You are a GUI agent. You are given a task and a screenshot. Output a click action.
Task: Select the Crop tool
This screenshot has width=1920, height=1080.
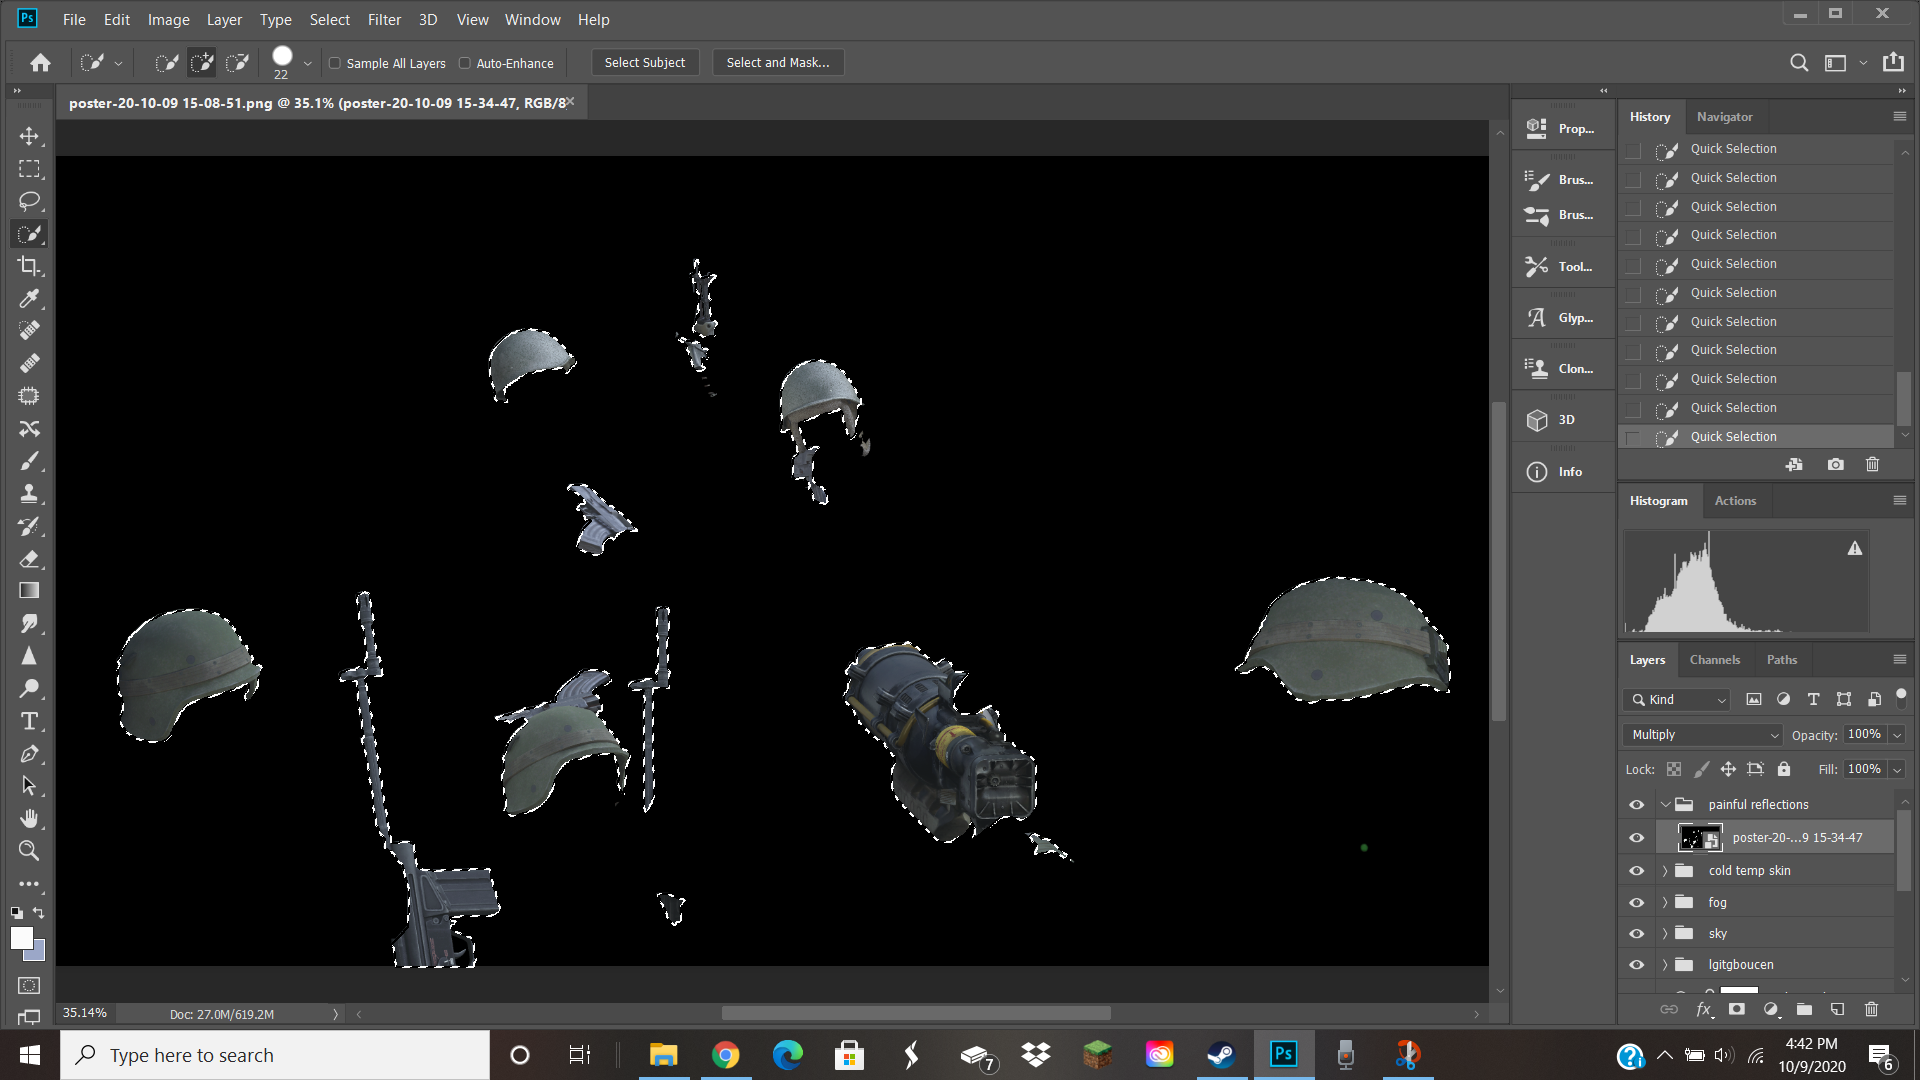29,266
